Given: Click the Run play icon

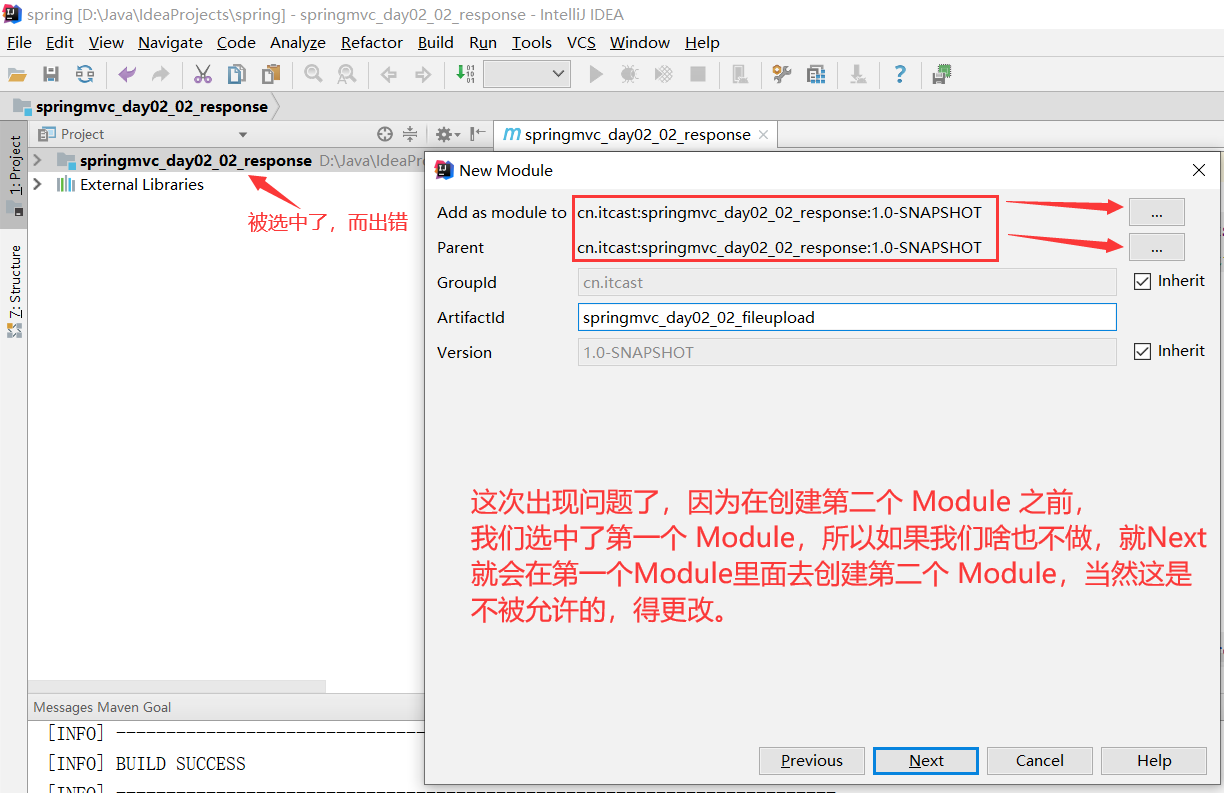Looking at the screenshot, I should pos(596,74).
